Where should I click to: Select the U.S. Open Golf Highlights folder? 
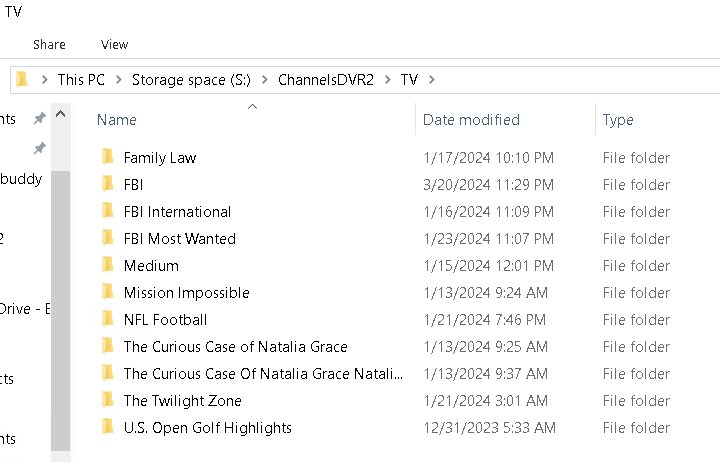click(x=207, y=428)
